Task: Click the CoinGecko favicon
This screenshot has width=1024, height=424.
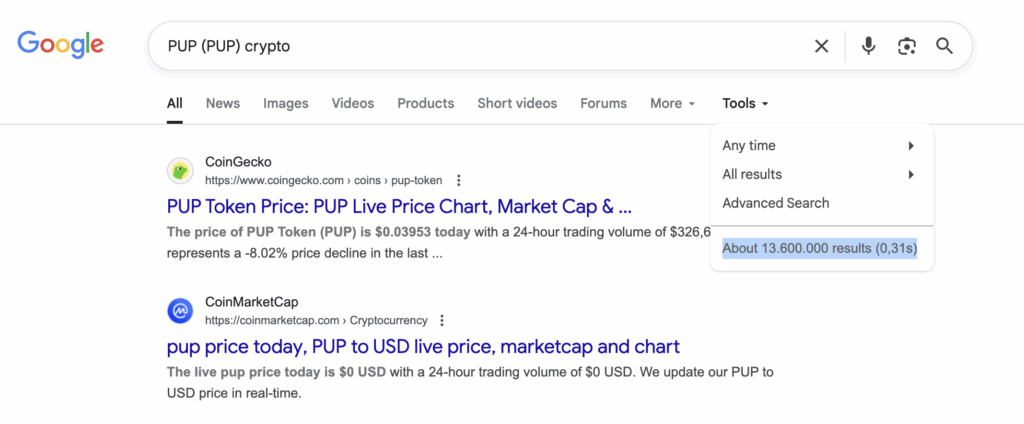Action: (180, 171)
